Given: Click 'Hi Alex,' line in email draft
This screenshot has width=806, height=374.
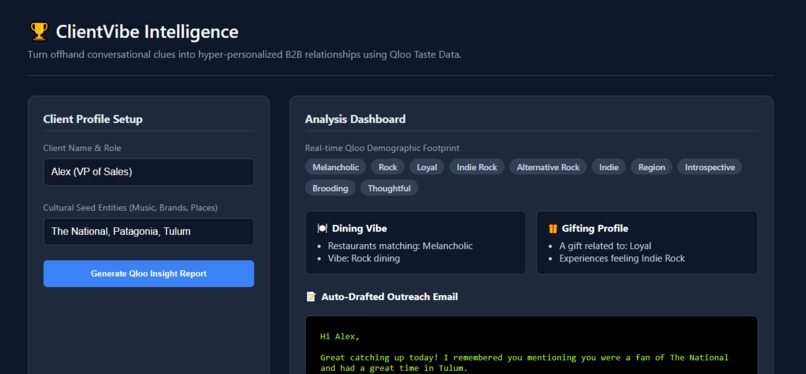Looking at the screenshot, I should coord(340,337).
